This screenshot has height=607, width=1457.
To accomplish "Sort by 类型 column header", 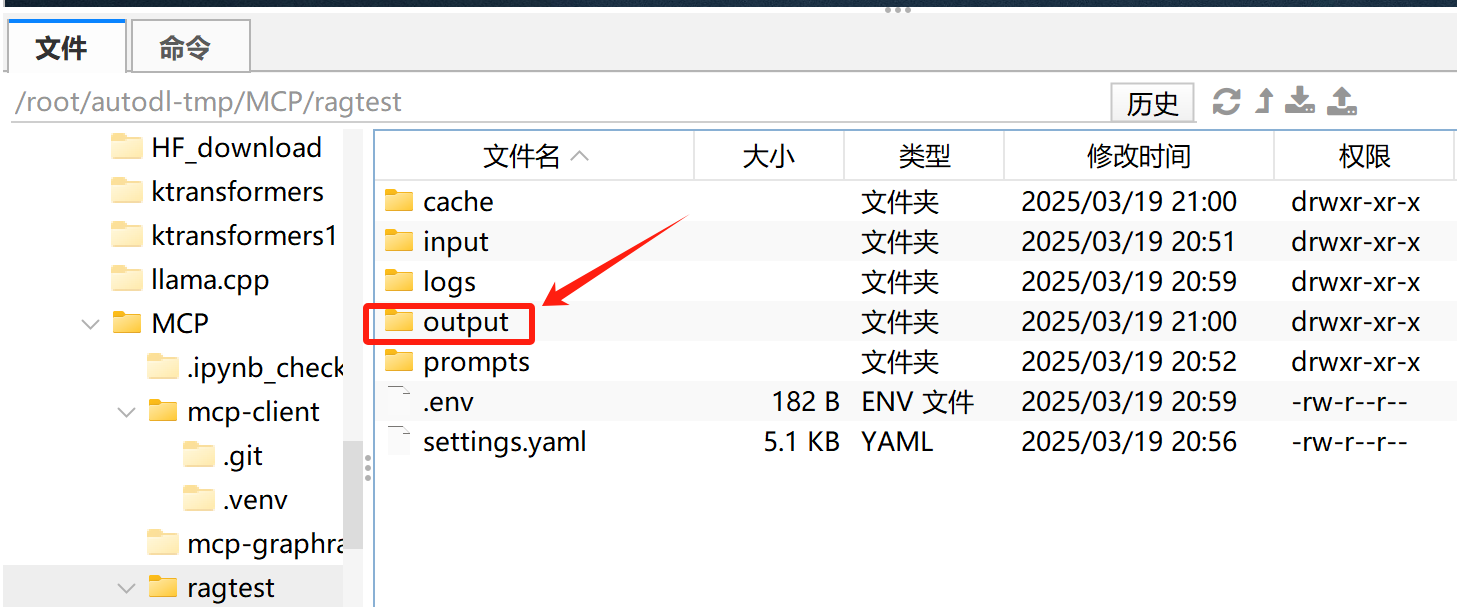I will point(924,156).
